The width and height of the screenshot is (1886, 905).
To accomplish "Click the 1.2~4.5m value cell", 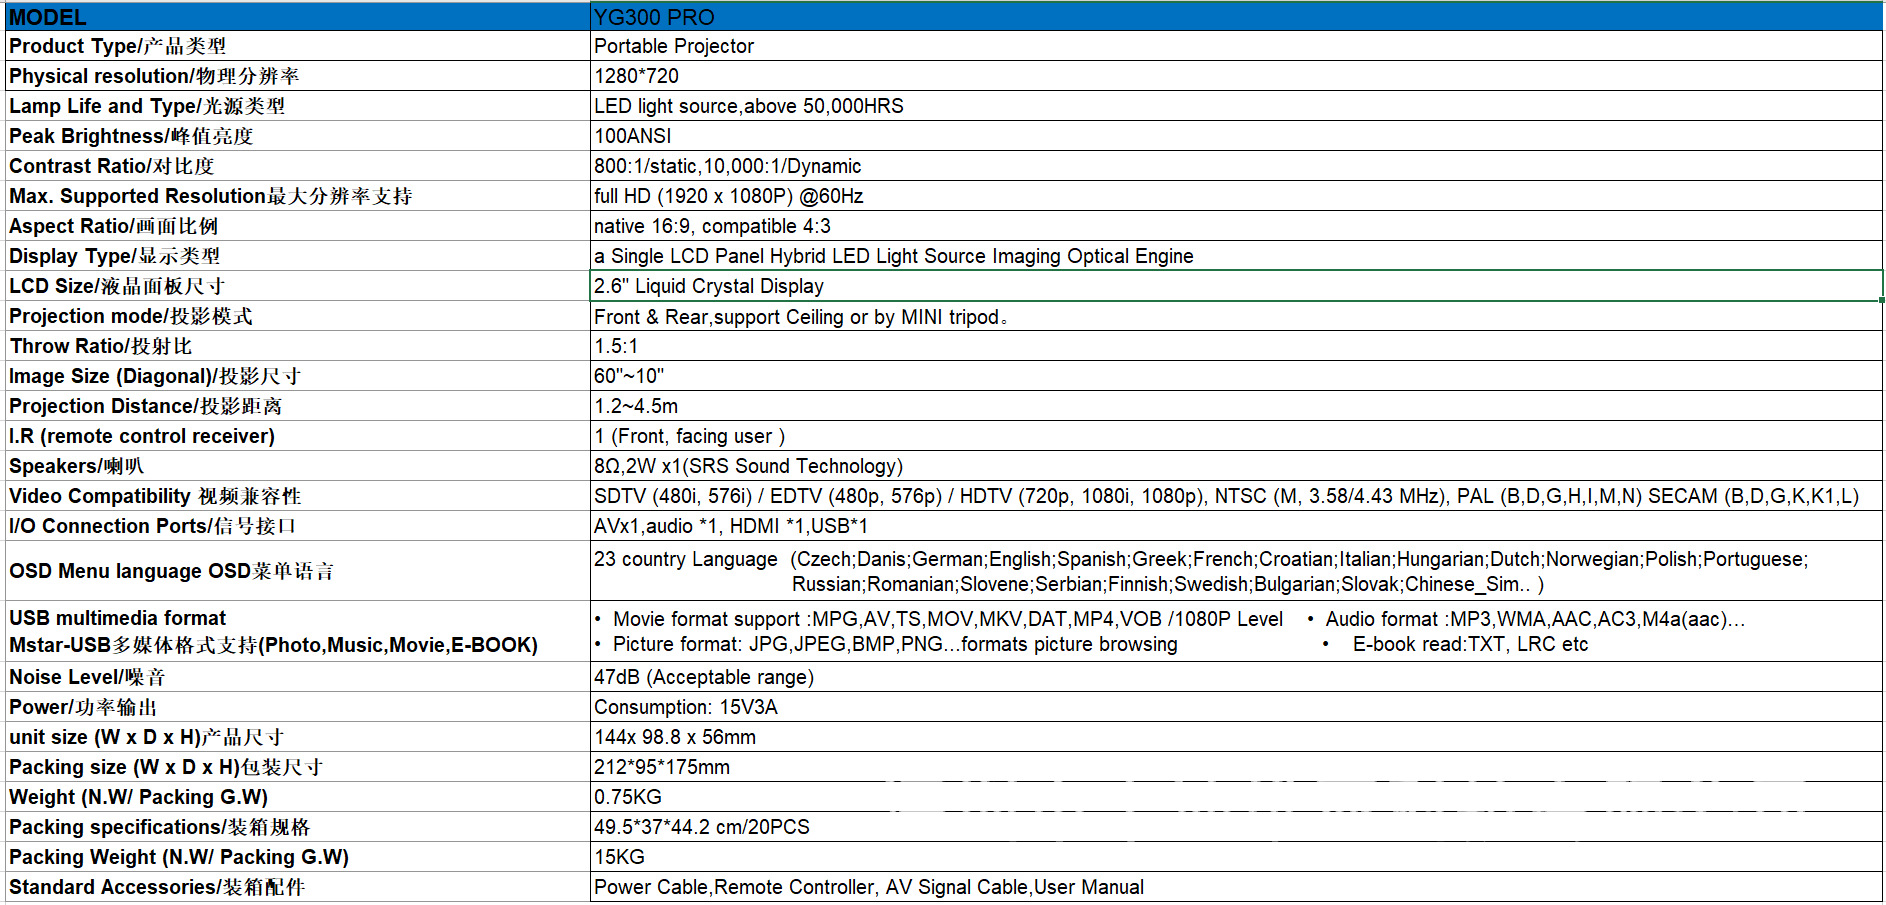I will (1236, 406).
